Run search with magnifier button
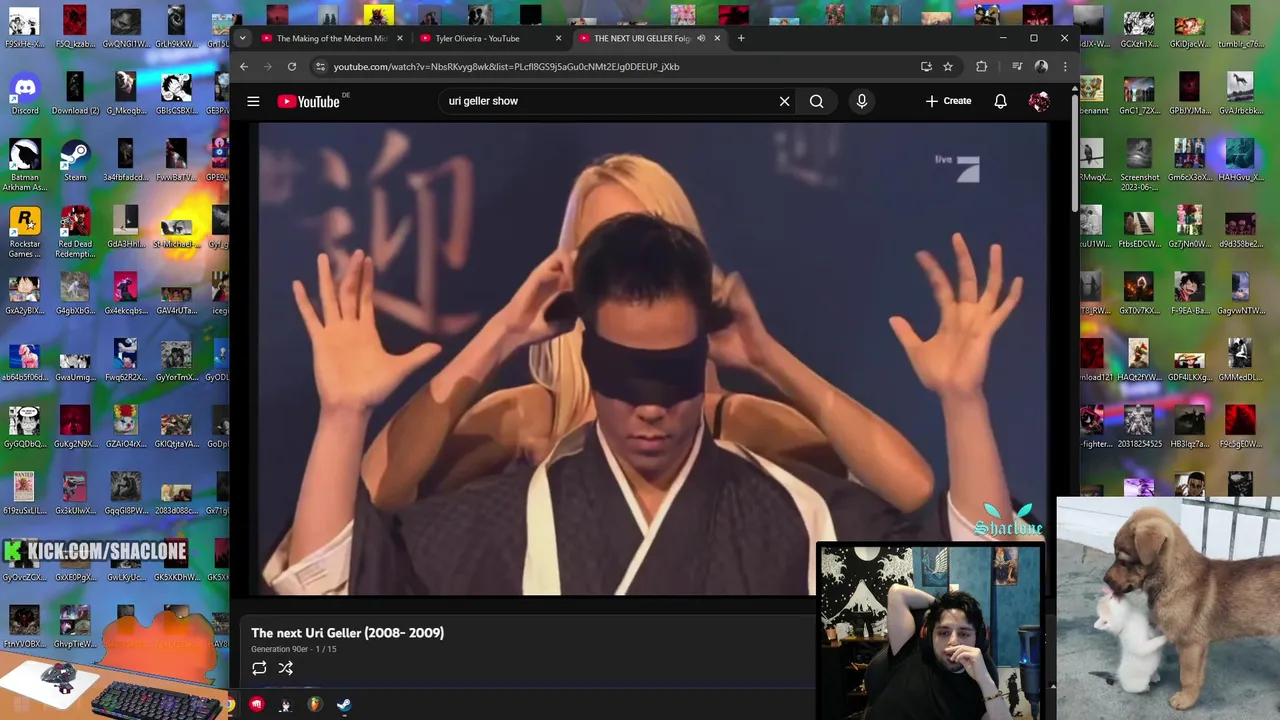This screenshot has width=1280, height=720. 817,101
